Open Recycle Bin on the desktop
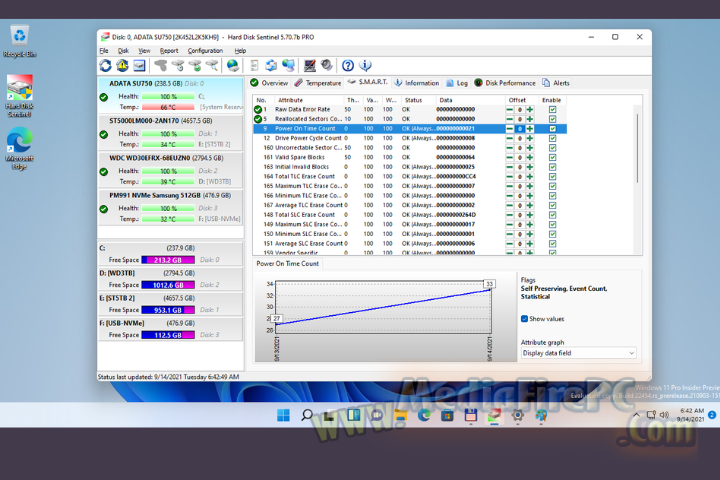The width and height of the screenshot is (720, 480). [19, 41]
